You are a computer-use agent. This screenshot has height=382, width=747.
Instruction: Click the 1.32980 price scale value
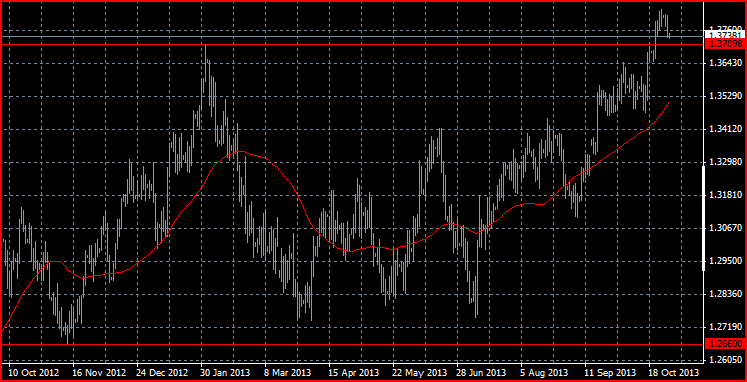[x=726, y=162]
